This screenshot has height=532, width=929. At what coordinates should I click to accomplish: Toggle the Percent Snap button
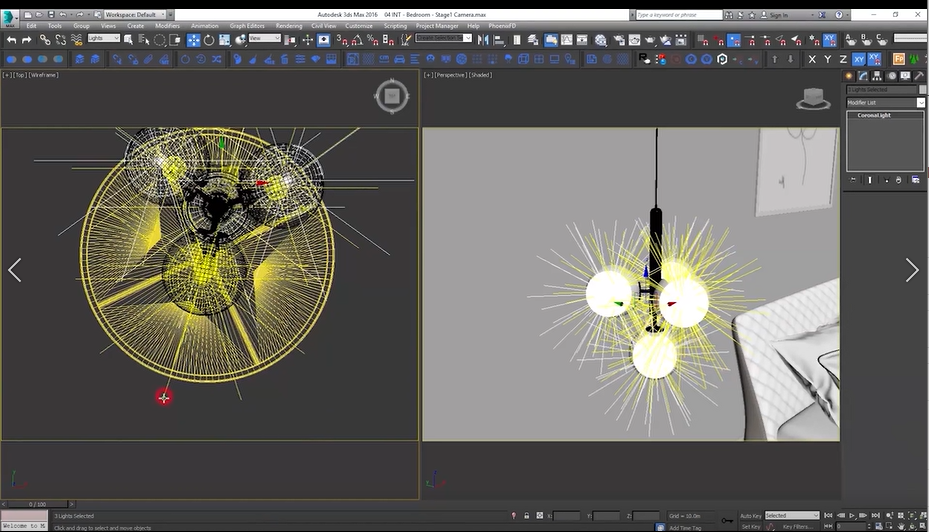tap(373, 40)
